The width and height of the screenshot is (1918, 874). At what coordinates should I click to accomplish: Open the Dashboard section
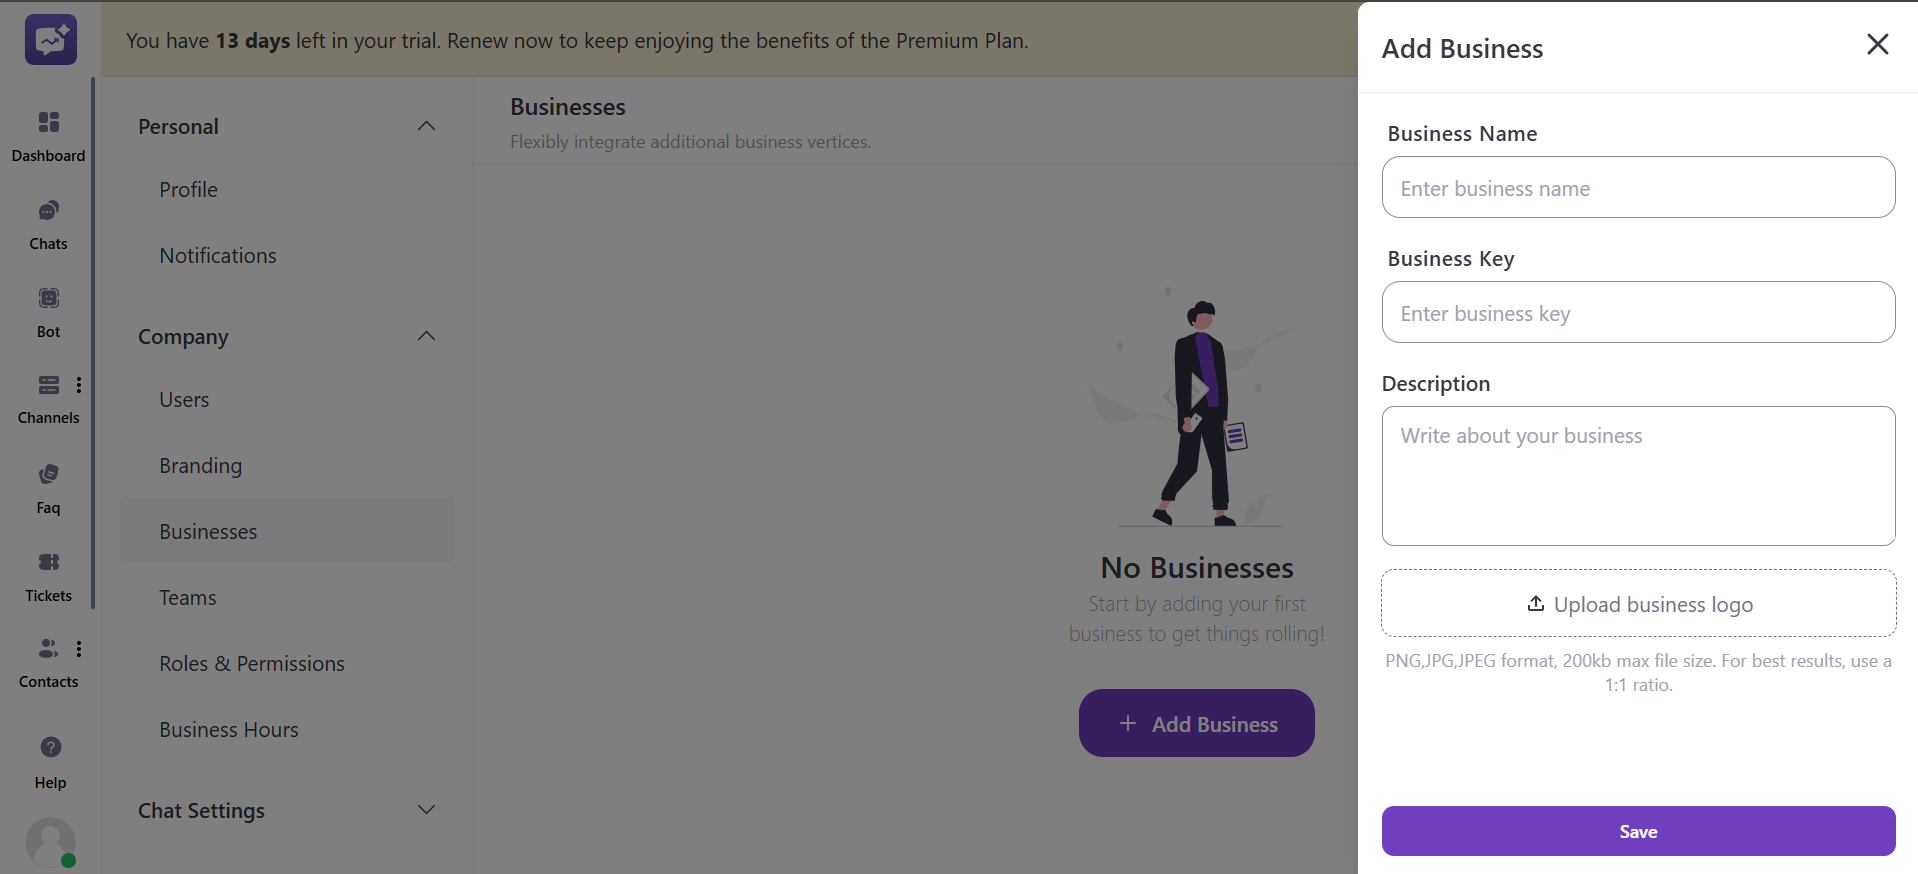point(48,135)
